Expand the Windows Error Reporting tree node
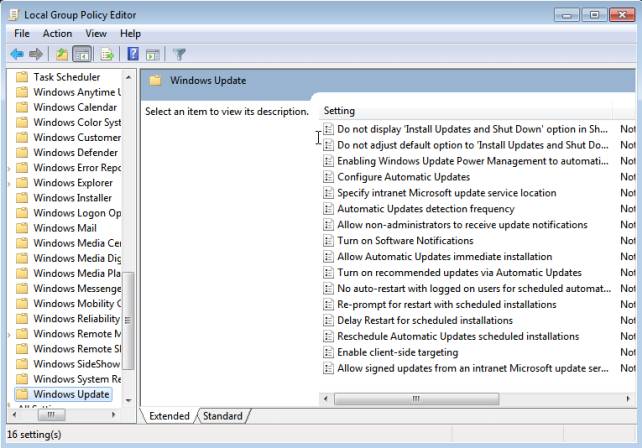This screenshot has width=642, height=448. point(9,168)
